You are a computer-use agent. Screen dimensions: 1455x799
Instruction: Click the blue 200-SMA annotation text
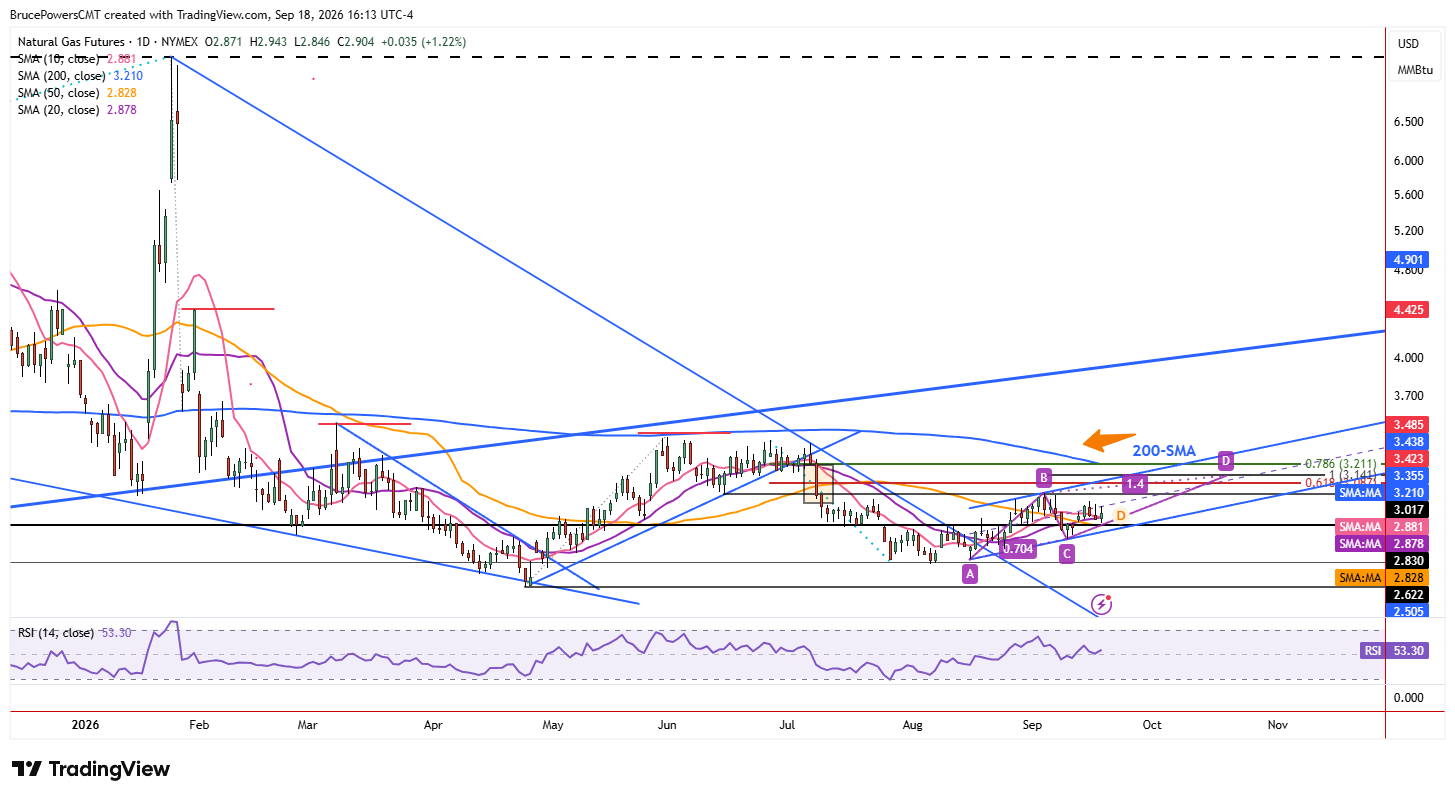pyautogui.click(x=1163, y=451)
